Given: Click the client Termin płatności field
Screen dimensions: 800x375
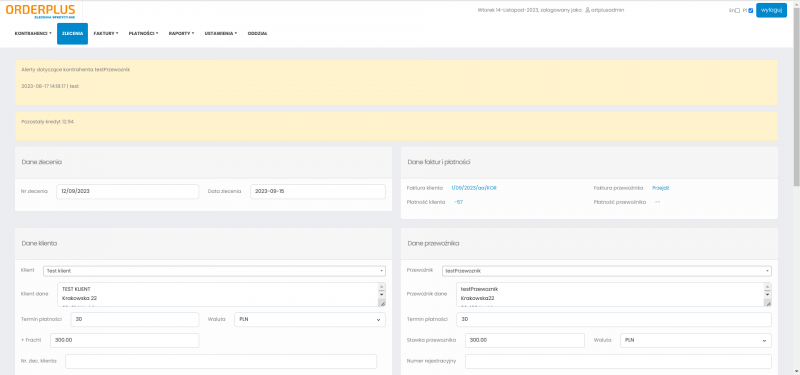Looking at the screenshot, I should [135, 319].
